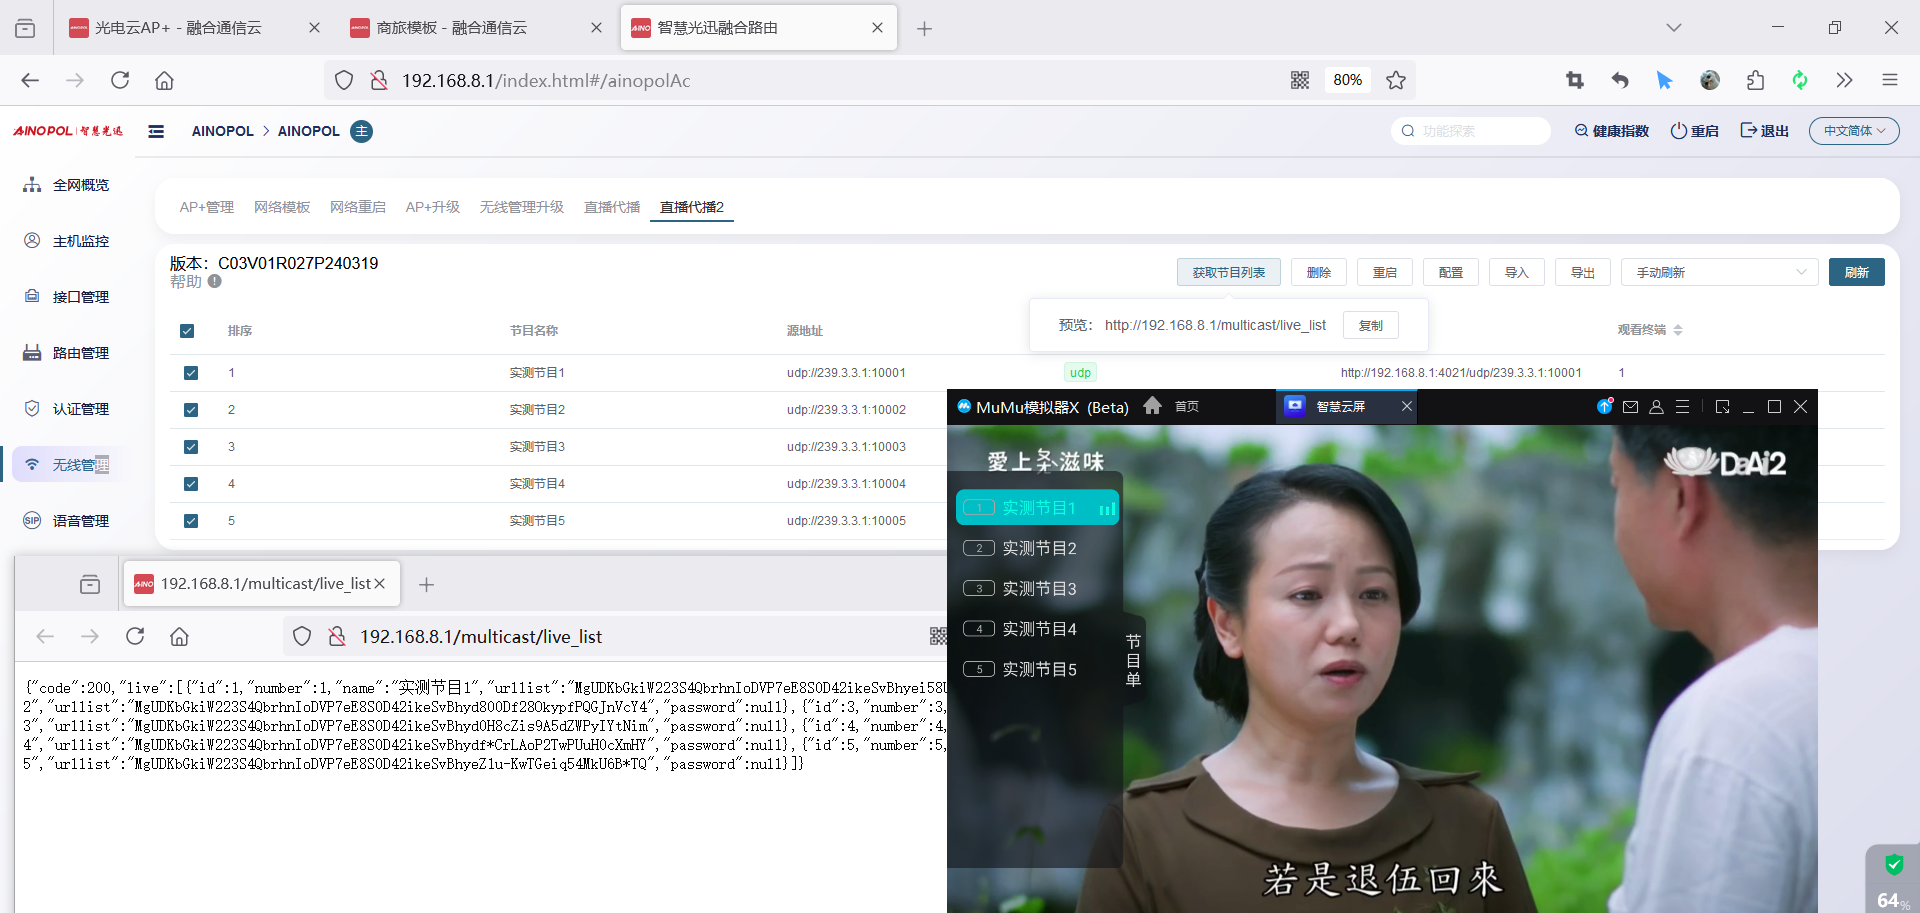Click the blue 刷新 button

coord(1857,272)
